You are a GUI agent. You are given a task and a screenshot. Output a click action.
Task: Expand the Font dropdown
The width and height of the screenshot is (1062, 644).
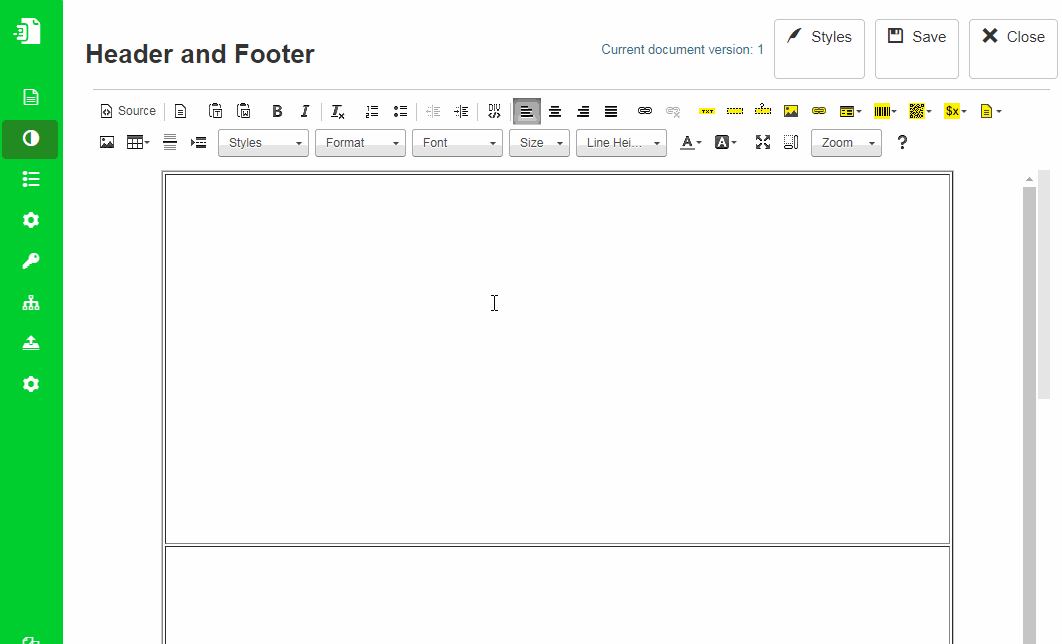457,143
